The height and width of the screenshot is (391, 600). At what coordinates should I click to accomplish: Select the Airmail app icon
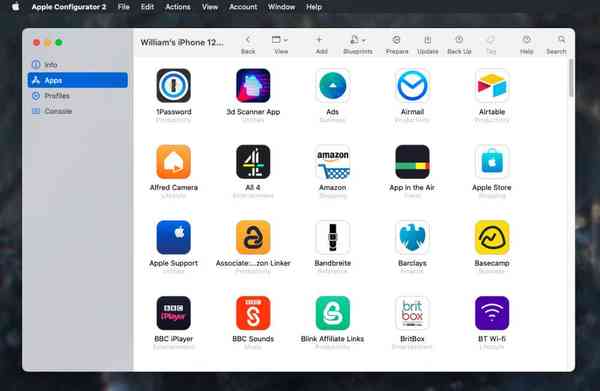point(412,85)
